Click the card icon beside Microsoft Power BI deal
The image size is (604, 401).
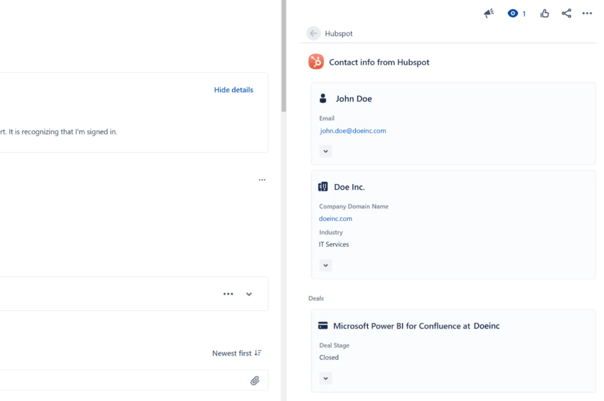click(323, 325)
